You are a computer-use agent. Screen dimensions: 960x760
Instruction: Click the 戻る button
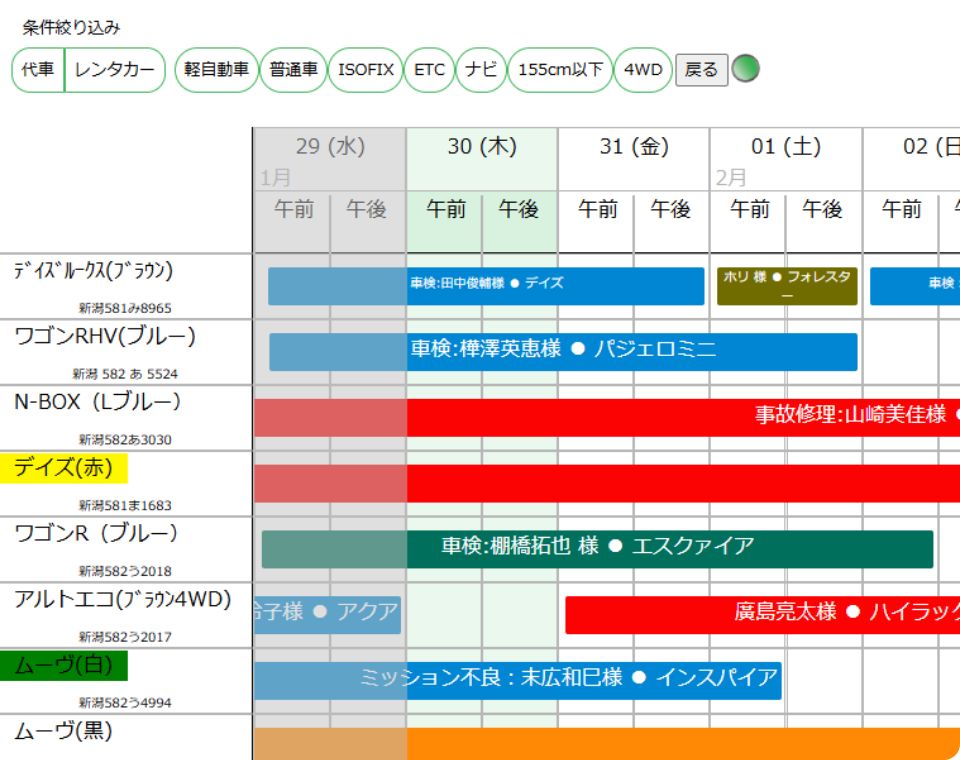[x=702, y=70]
